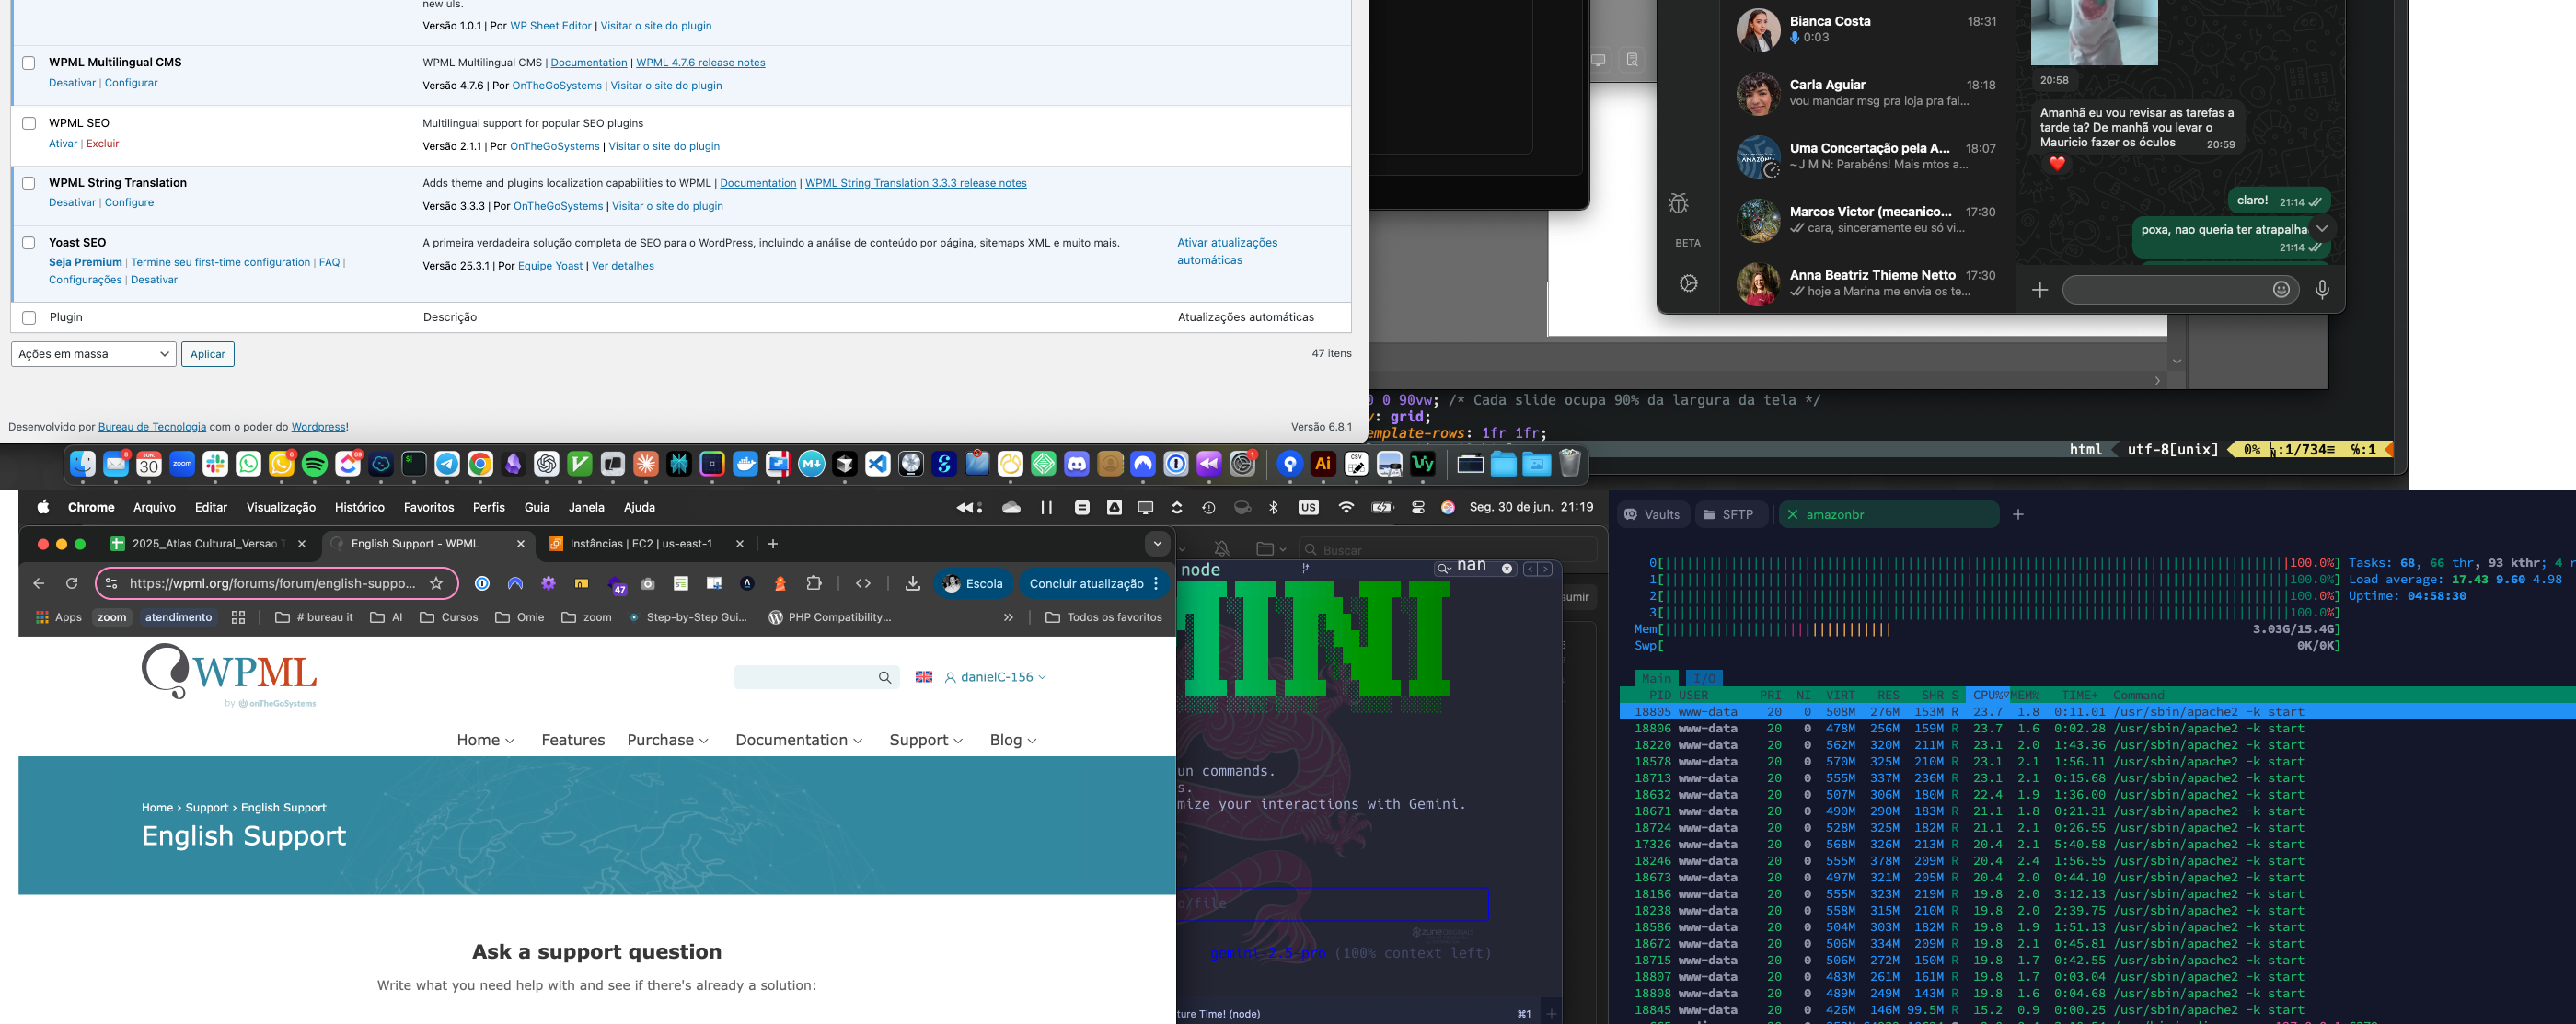Open the Trash in the Dock

1569,464
